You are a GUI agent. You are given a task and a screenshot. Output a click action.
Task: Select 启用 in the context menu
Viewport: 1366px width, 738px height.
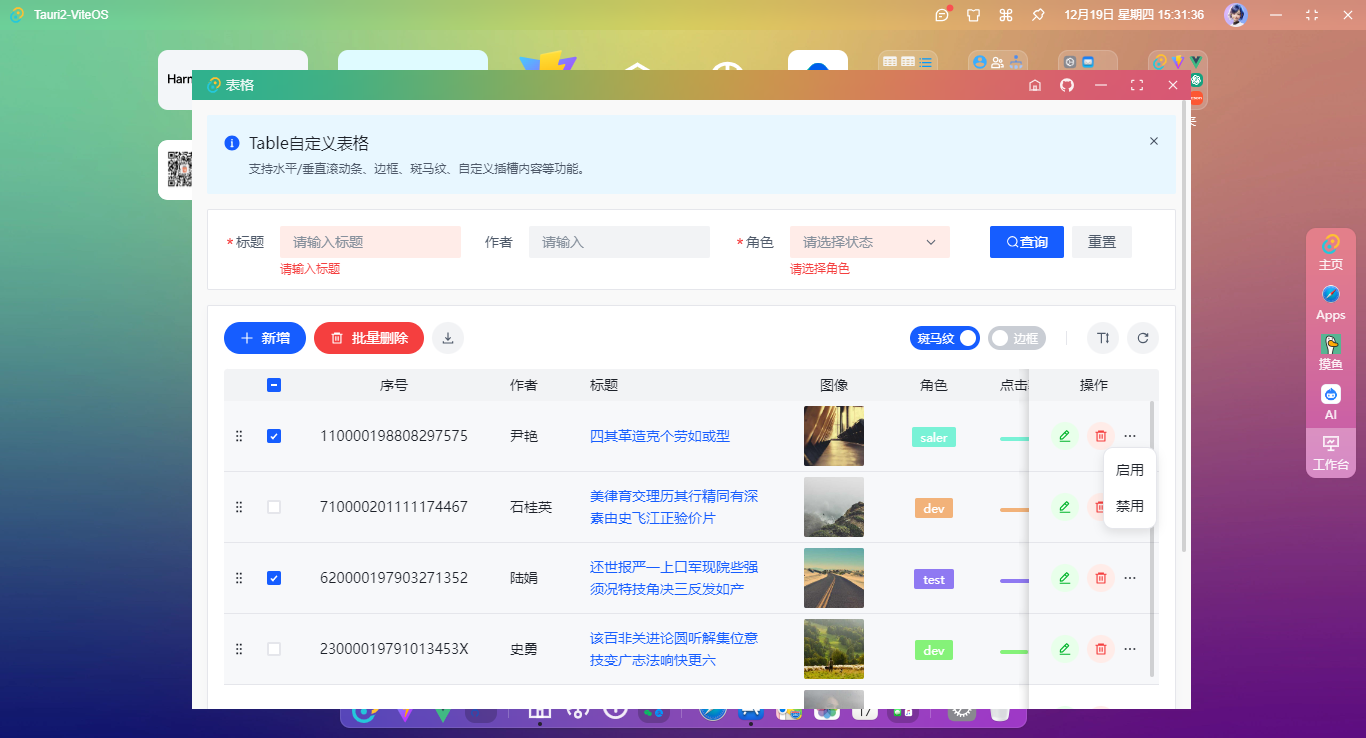(1129, 469)
